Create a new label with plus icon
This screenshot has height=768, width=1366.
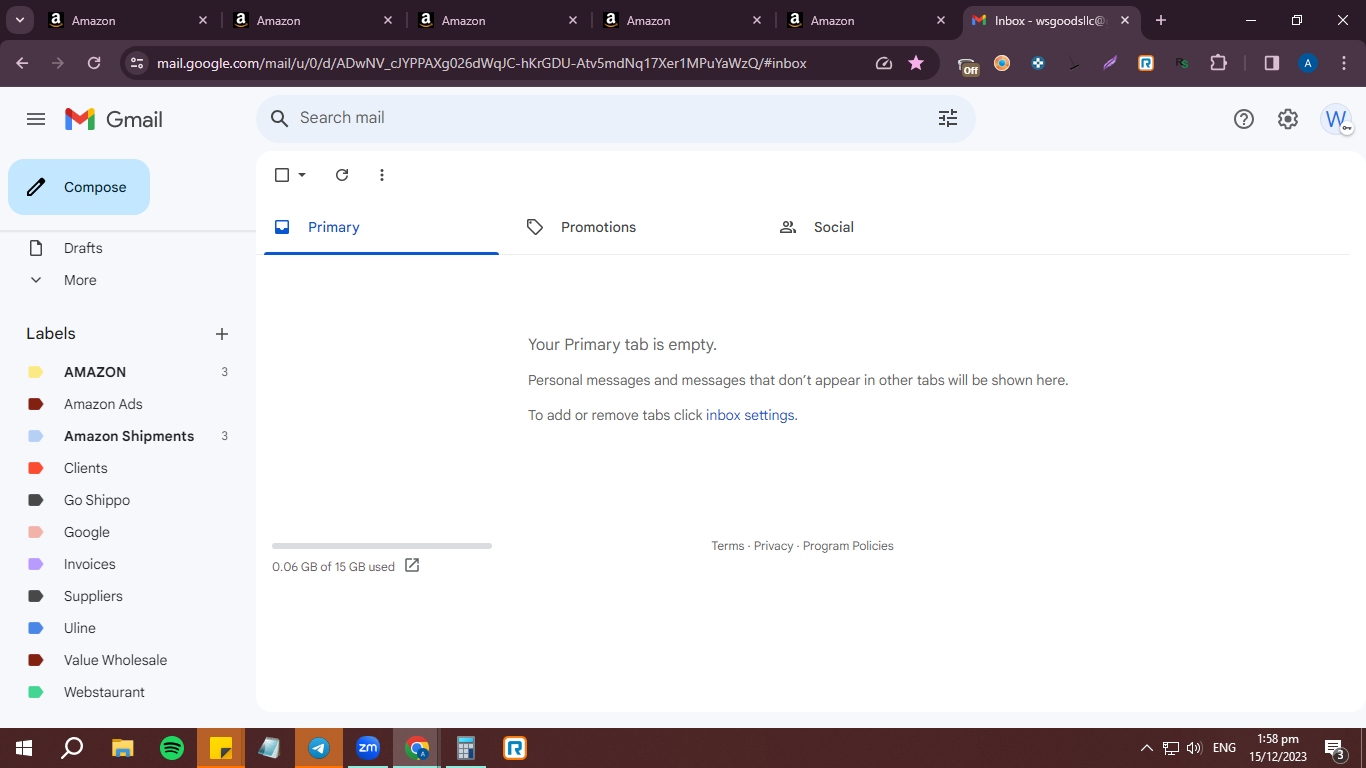[x=222, y=334]
